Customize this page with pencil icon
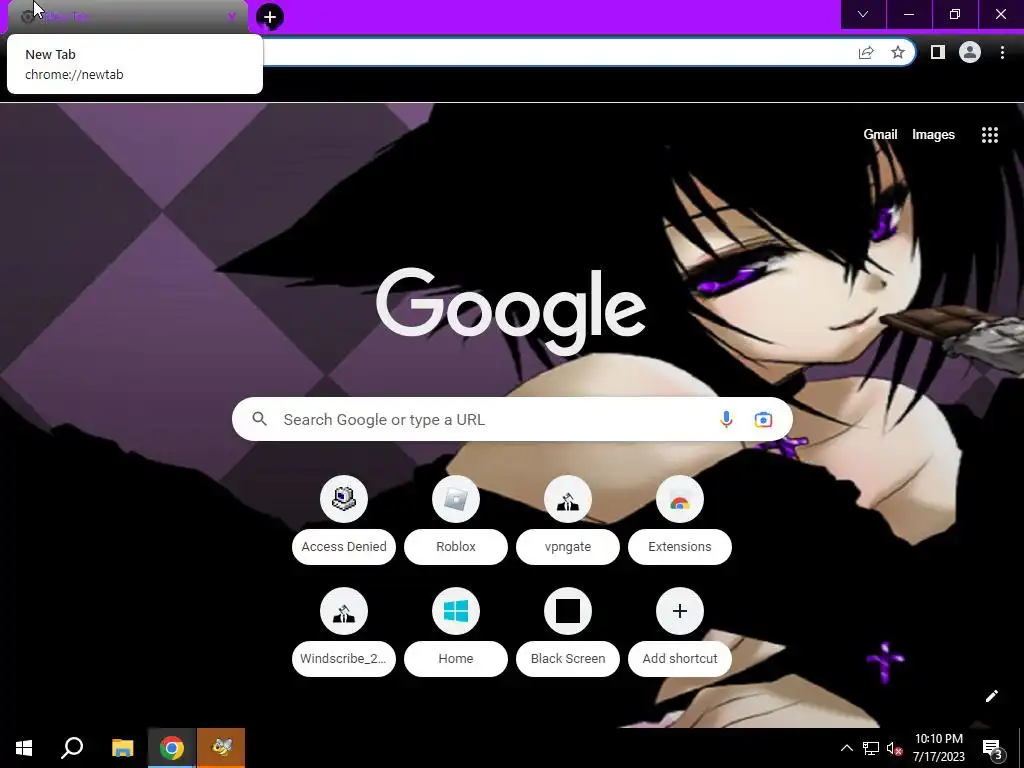 (x=991, y=696)
